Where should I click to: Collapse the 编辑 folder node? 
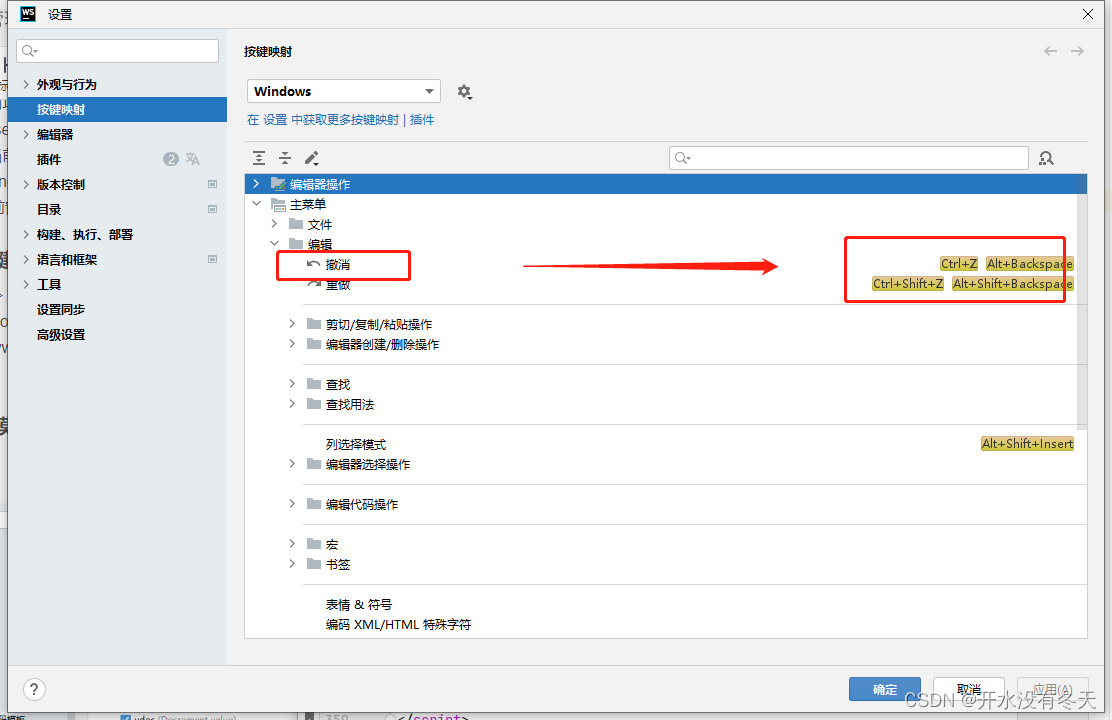pos(274,243)
